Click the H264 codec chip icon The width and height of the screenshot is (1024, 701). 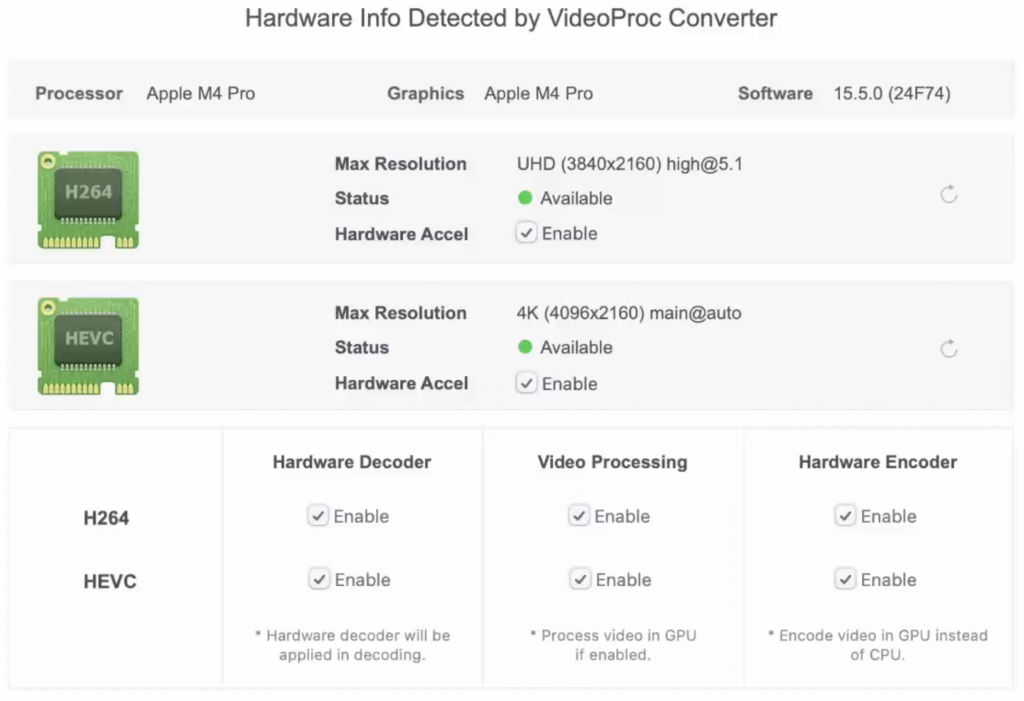click(x=87, y=199)
